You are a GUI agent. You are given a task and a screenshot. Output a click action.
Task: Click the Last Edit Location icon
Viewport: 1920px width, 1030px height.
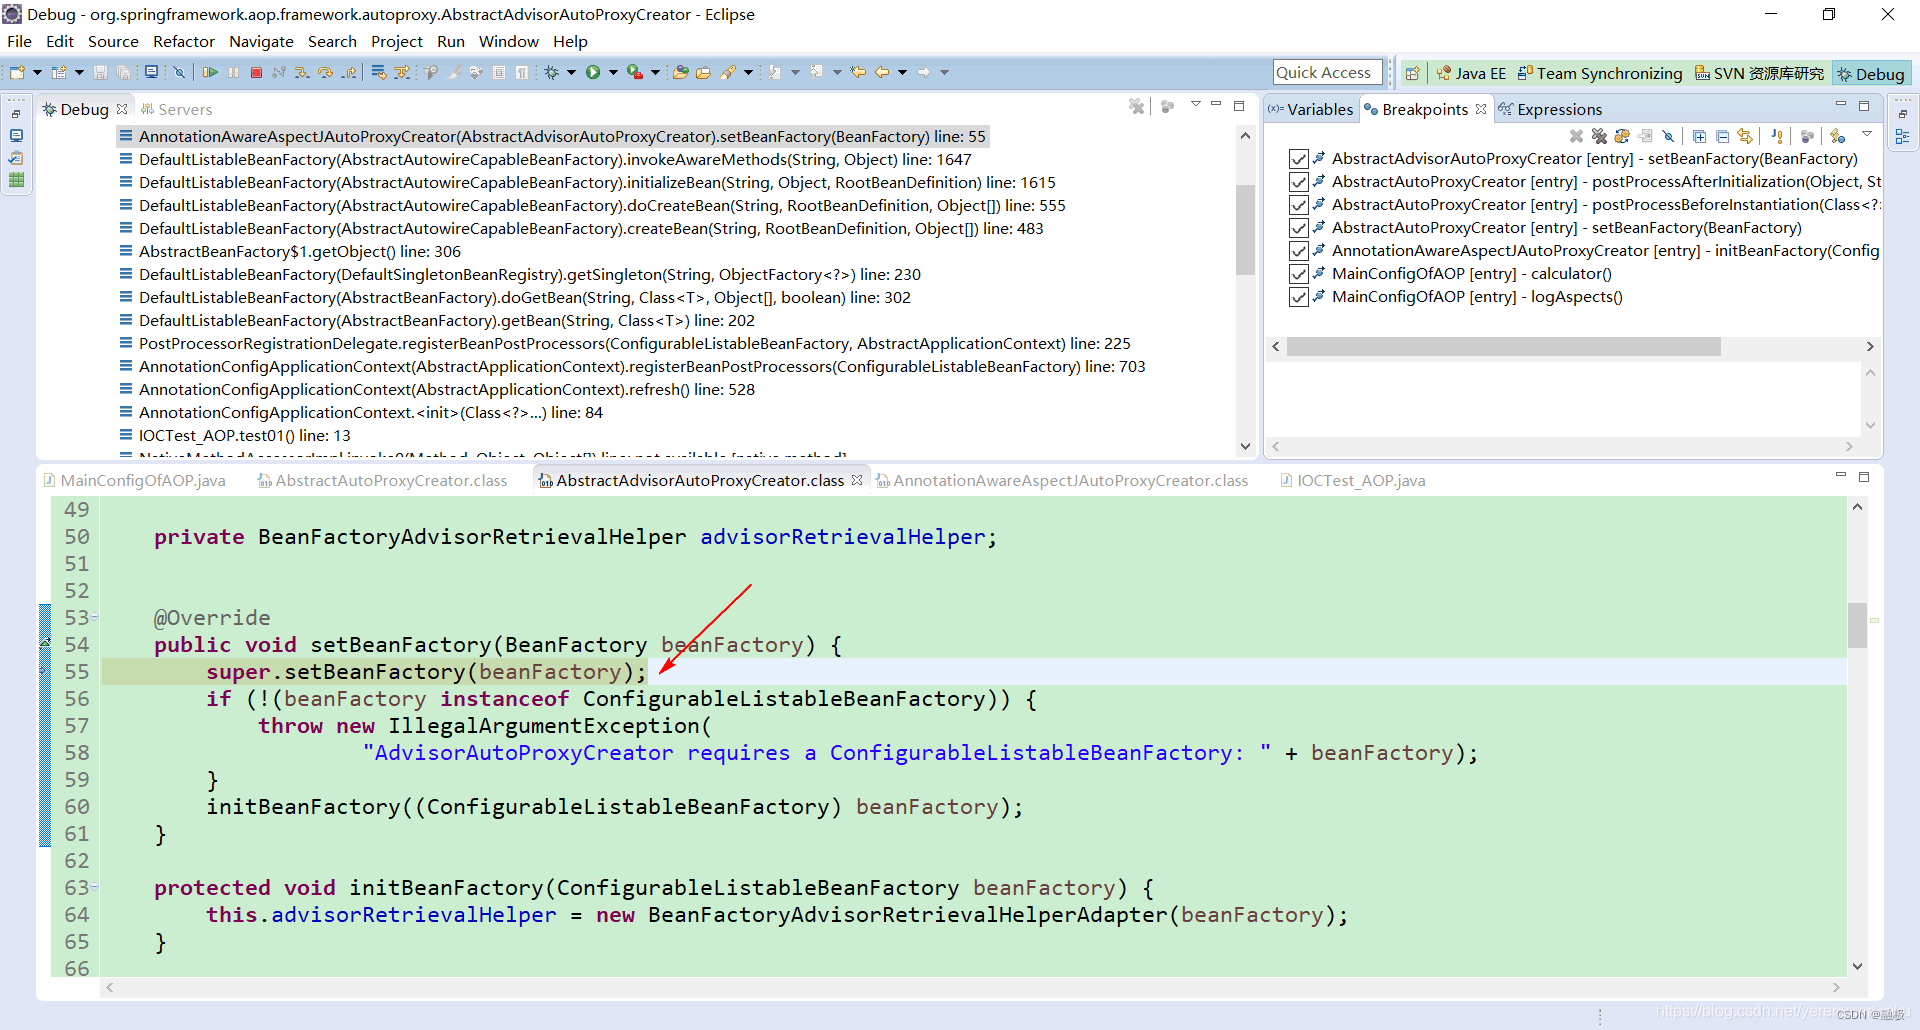858,72
